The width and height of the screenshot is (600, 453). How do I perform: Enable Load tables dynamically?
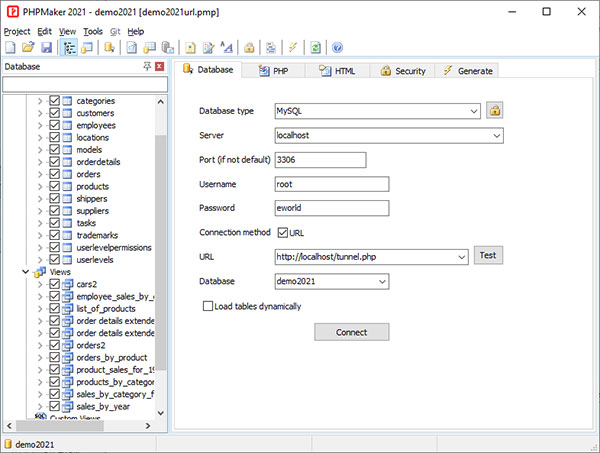207,306
